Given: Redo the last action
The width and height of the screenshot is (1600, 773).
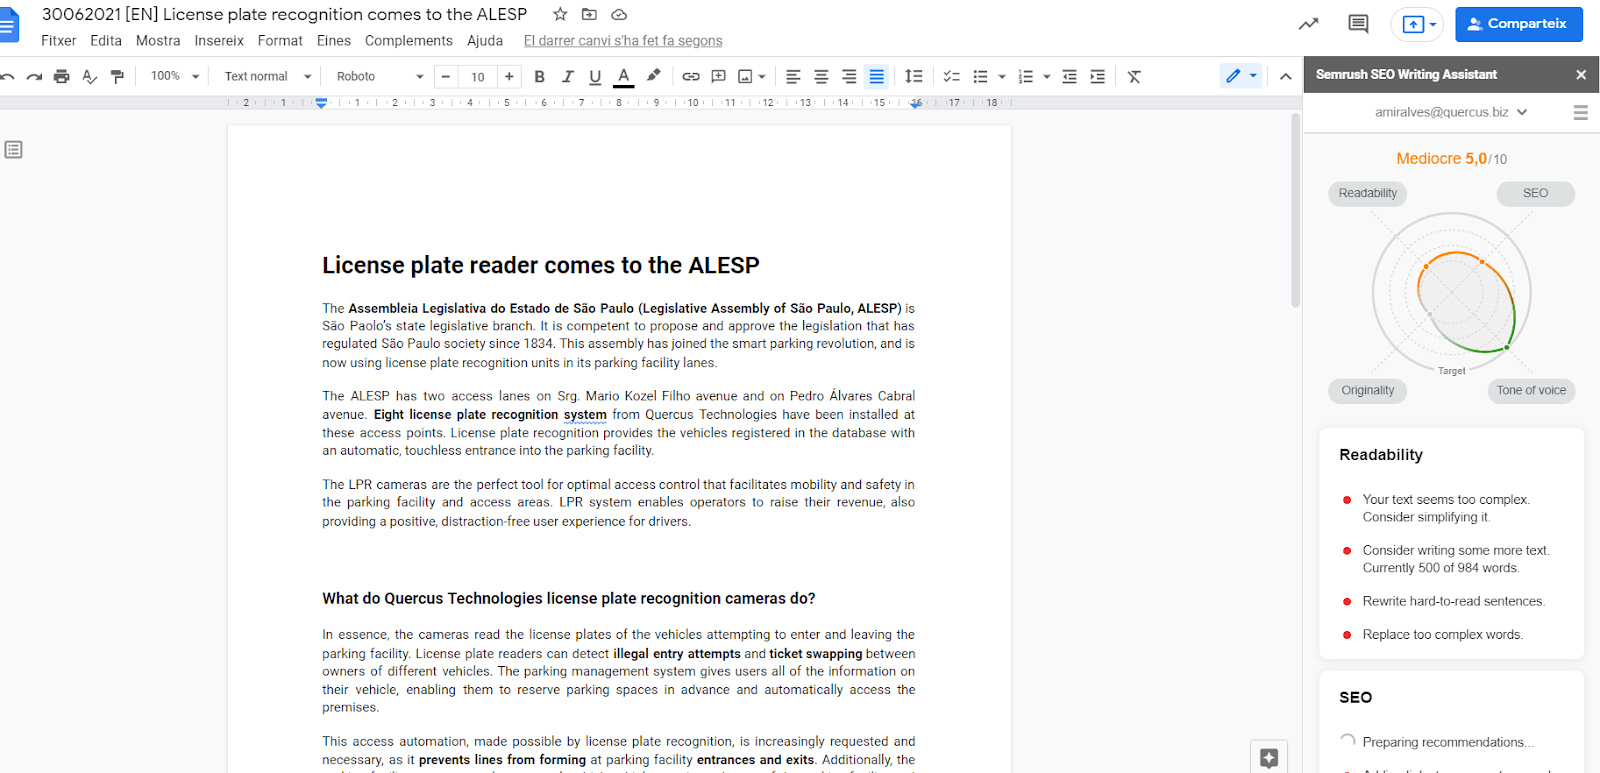Looking at the screenshot, I should 34,76.
